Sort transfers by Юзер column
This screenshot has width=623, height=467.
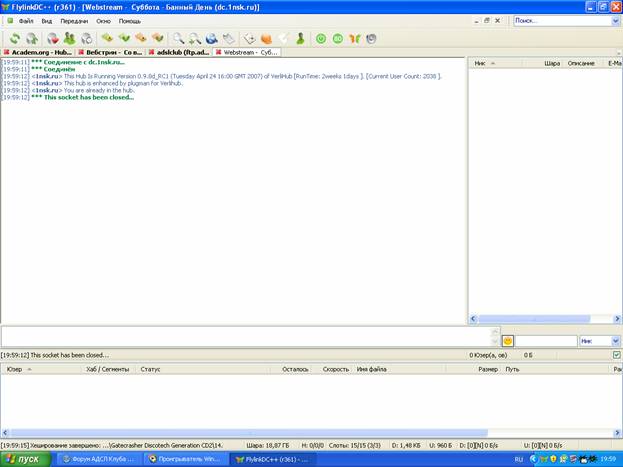(41, 369)
